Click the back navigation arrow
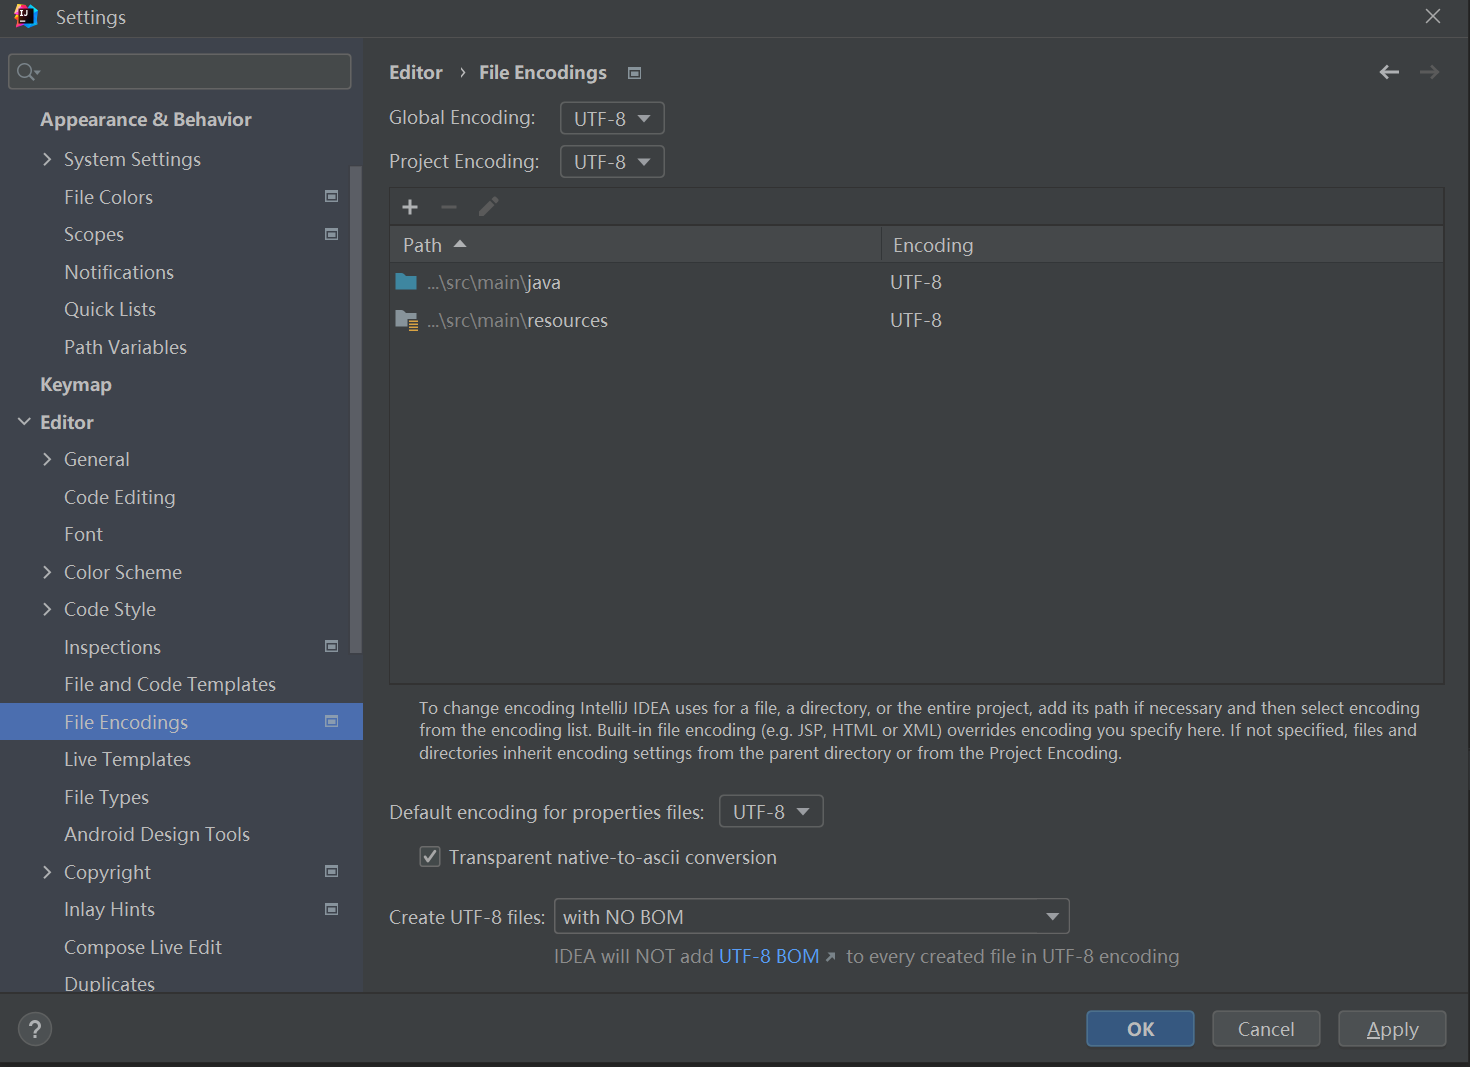Viewport: 1470px width, 1067px height. pyautogui.click(x=1389, y=71)
